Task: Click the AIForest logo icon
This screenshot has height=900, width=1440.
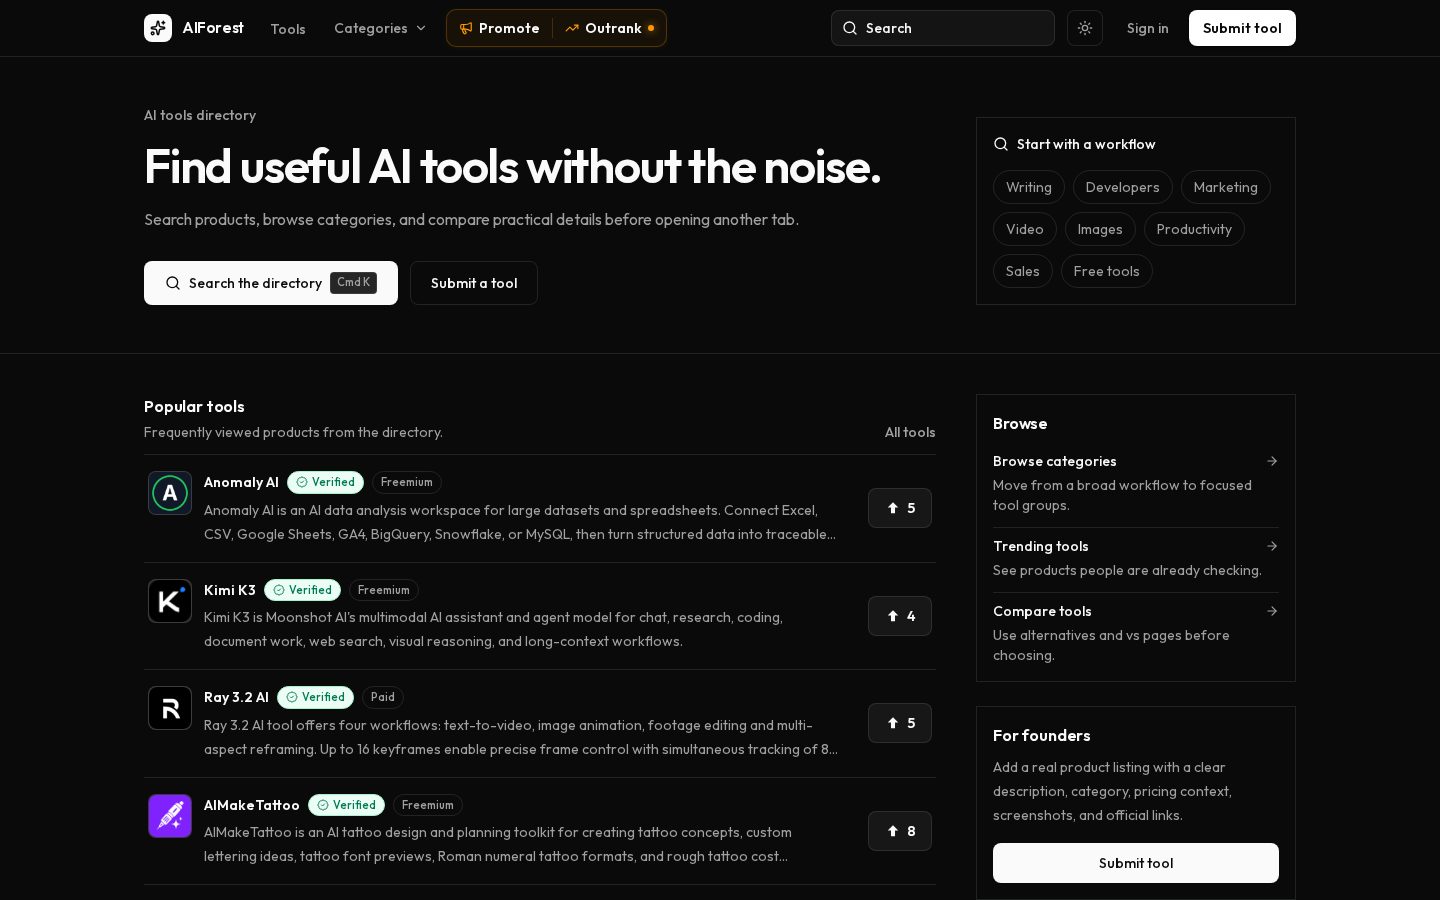Action: 158,28
